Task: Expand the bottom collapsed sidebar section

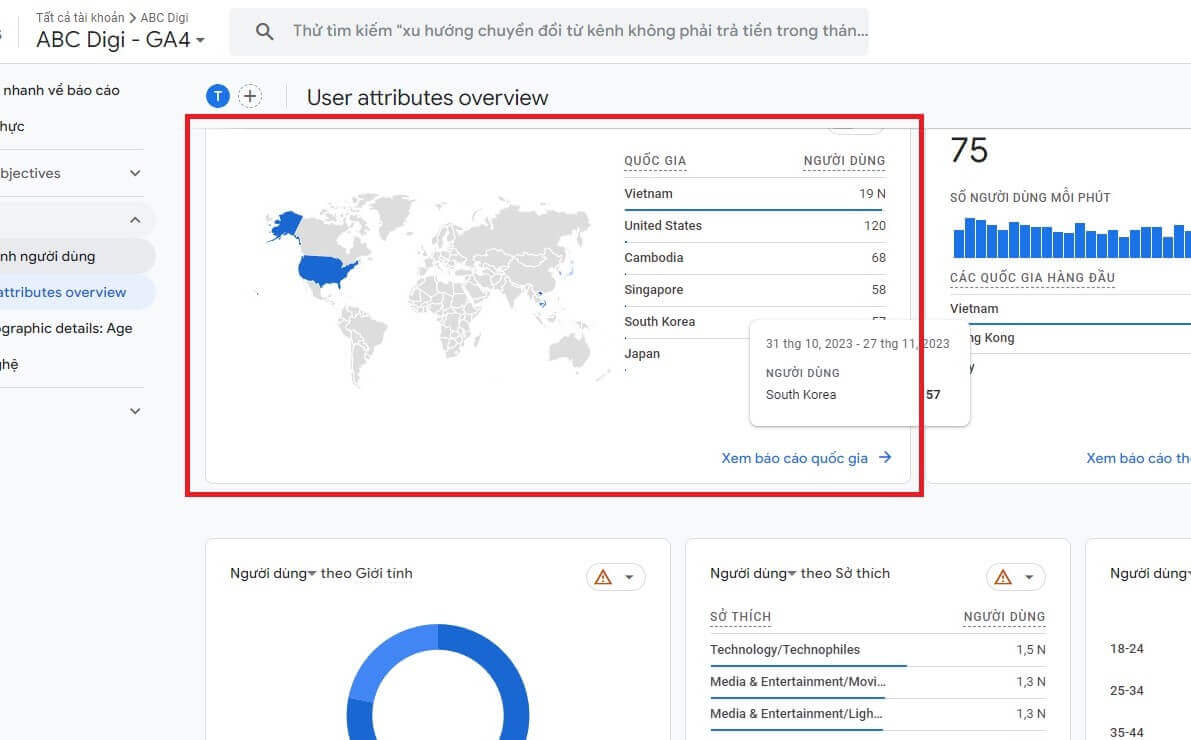Action: [135, 411]
